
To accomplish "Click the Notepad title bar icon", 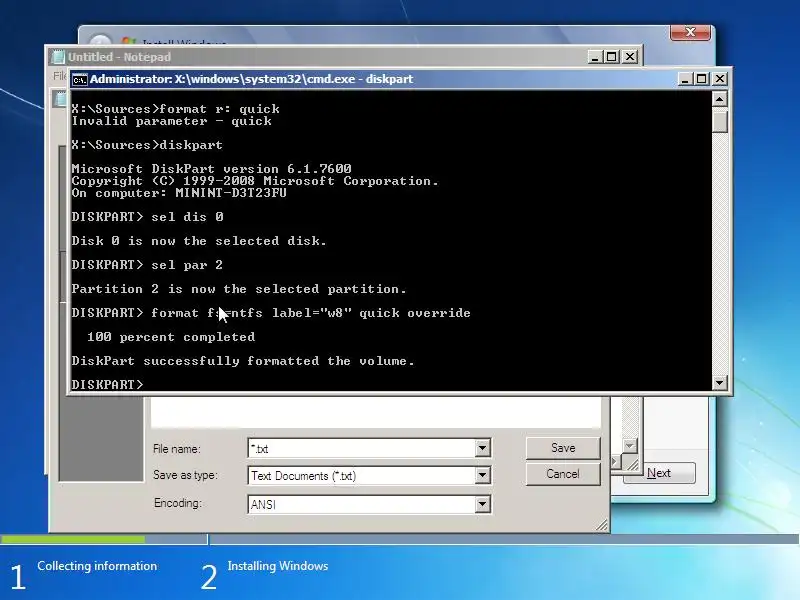I will (59, 57).
